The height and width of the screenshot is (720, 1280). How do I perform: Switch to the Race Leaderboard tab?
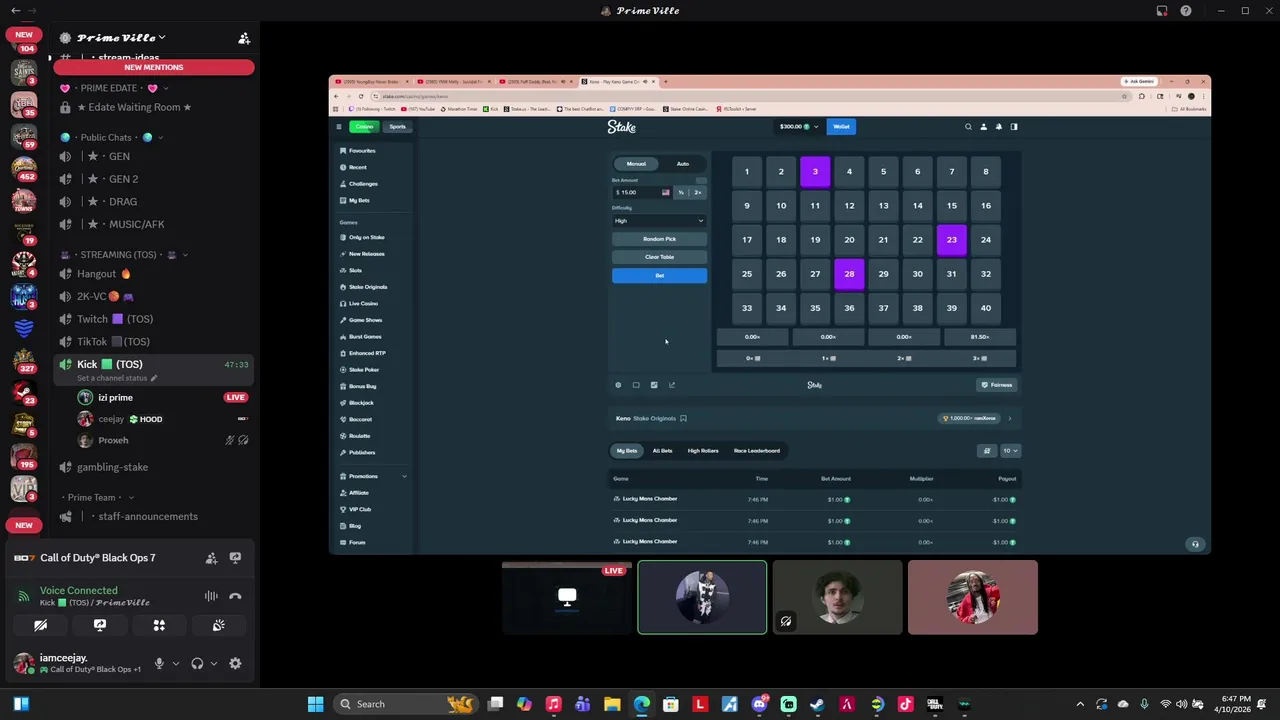(x=757, y=451)
